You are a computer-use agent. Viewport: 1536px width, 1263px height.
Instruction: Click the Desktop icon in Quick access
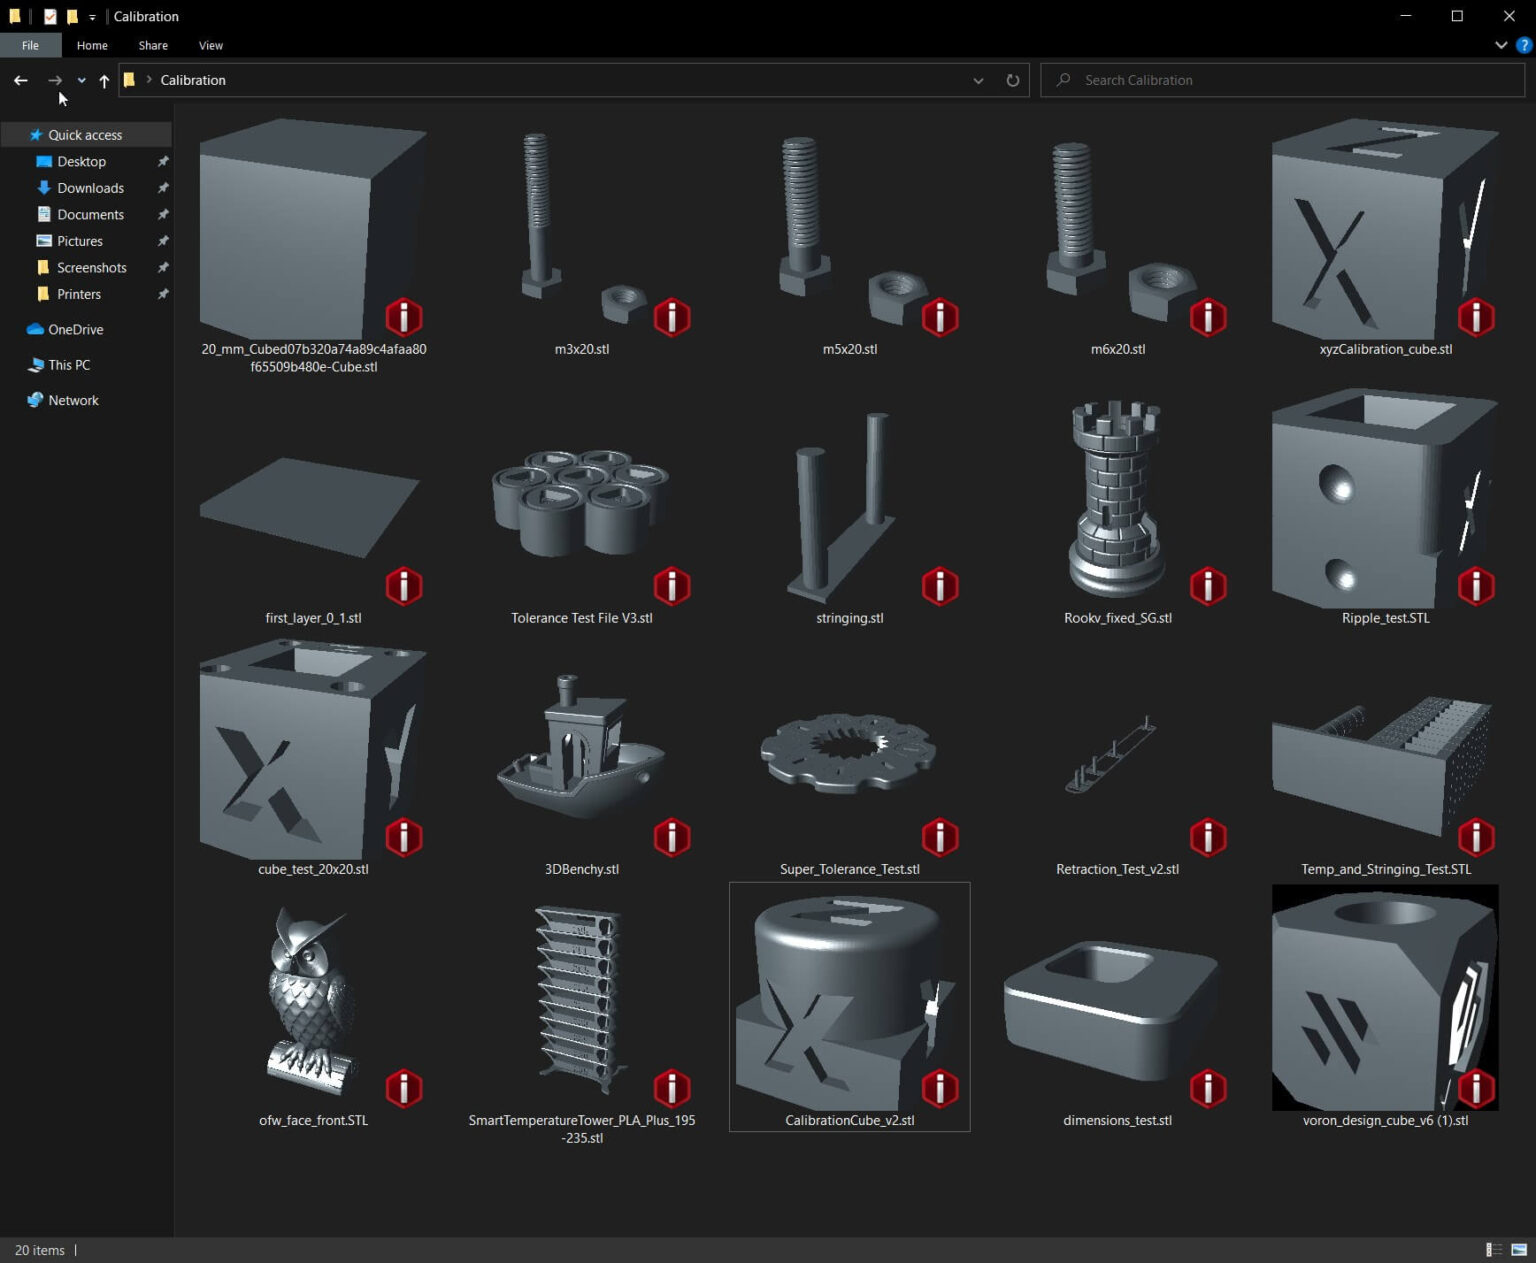(x=44, y=161)
